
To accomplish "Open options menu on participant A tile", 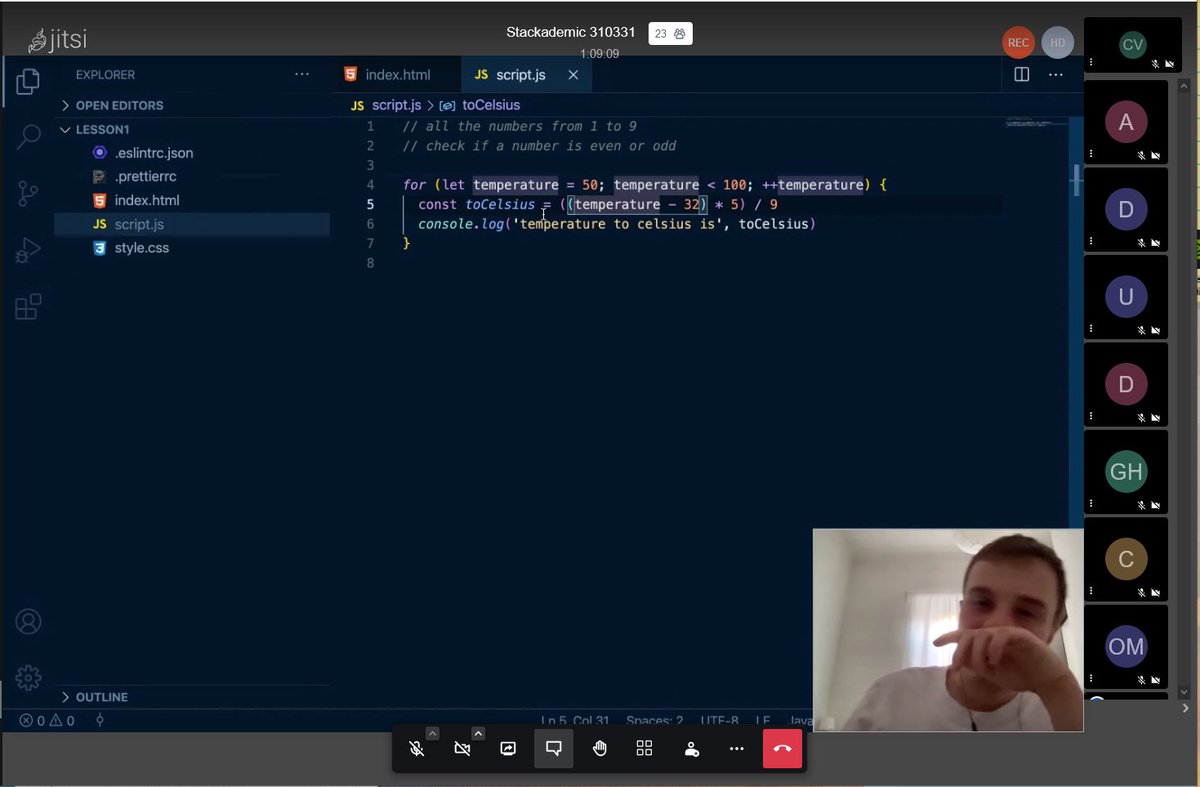I will (1091, 155).
